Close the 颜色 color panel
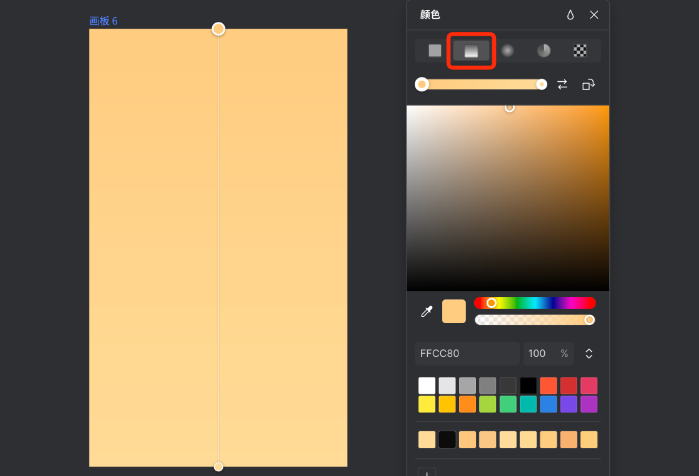The image size is (699, 476). (594, 15)
